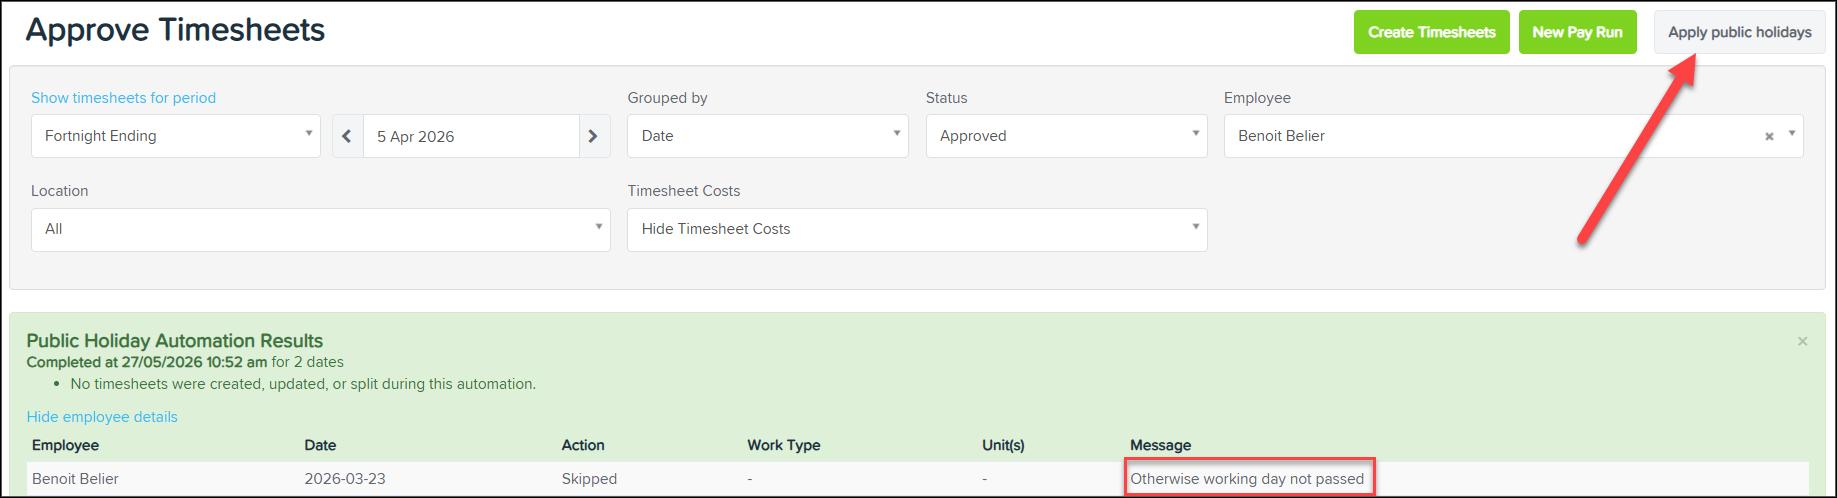Go to the previous timesheet period
The image size is (1837, 498).
pos(347,136)
